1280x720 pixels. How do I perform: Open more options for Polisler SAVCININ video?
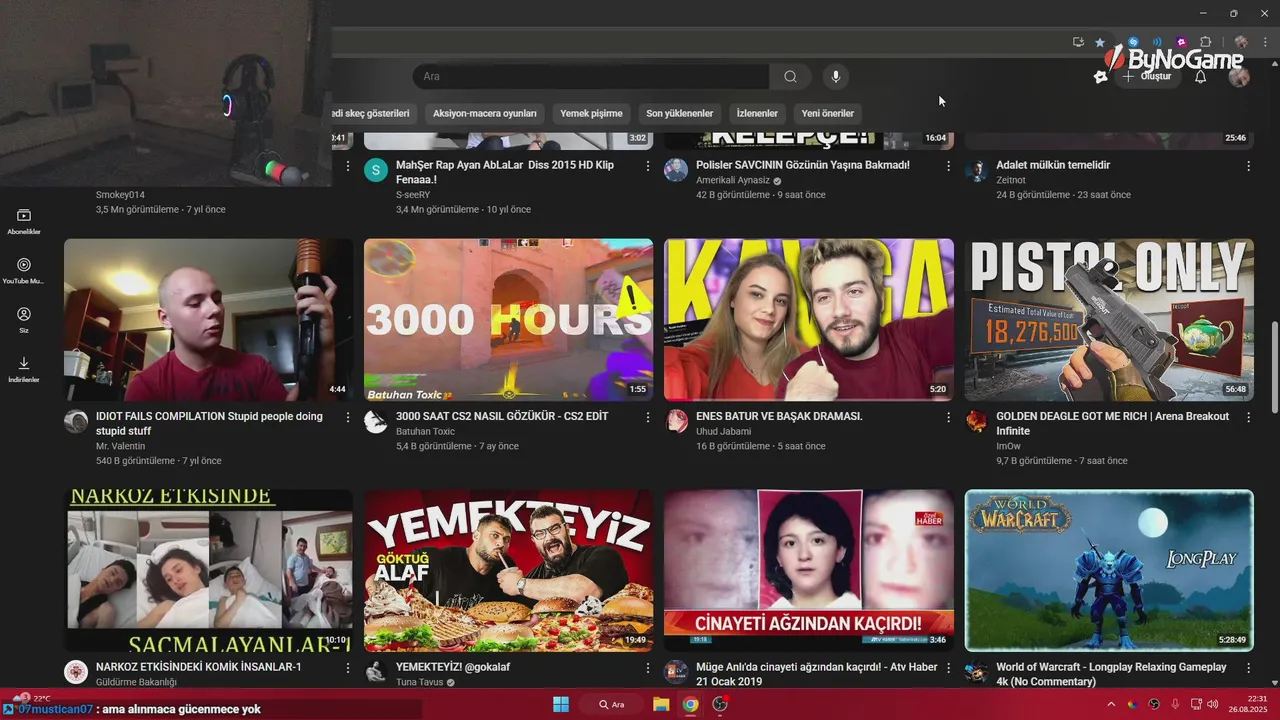pyautogui.click(x=948, y=166)
